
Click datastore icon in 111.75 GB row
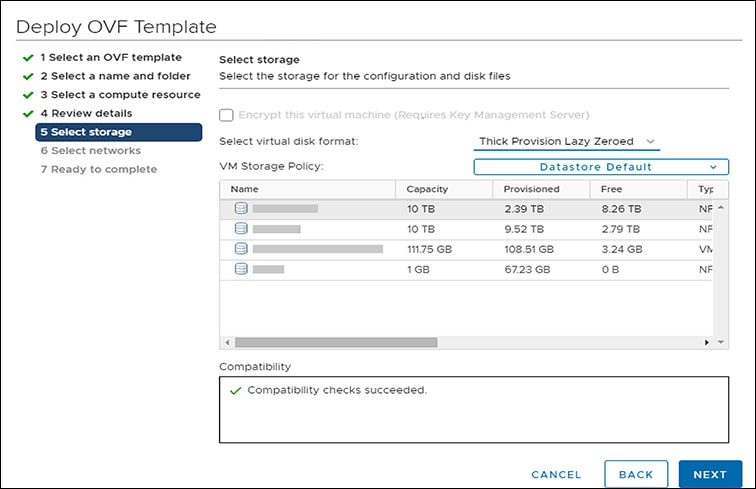pos(240,249)
